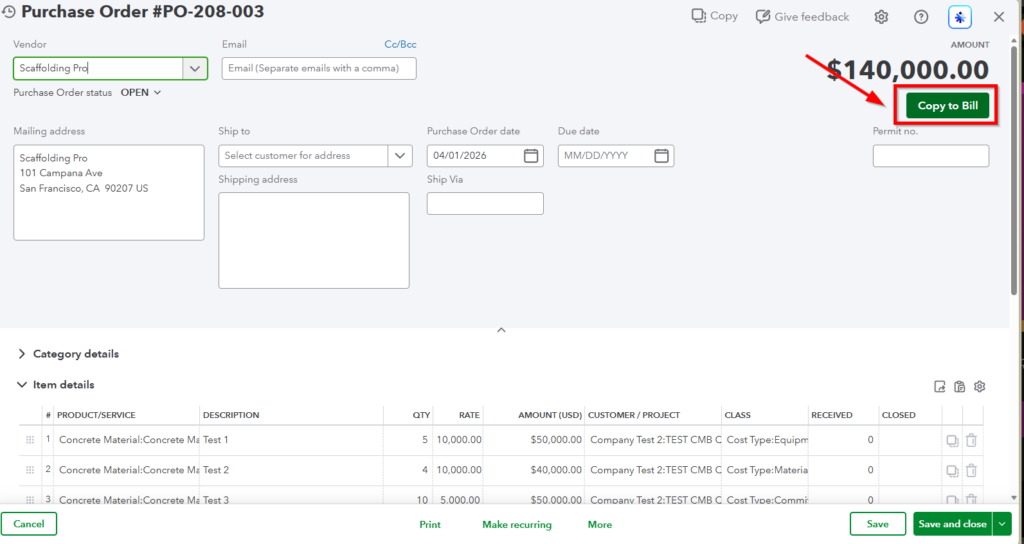Open the Vendor dropdown list
The image size is (1024, 544).
[194, 68]
